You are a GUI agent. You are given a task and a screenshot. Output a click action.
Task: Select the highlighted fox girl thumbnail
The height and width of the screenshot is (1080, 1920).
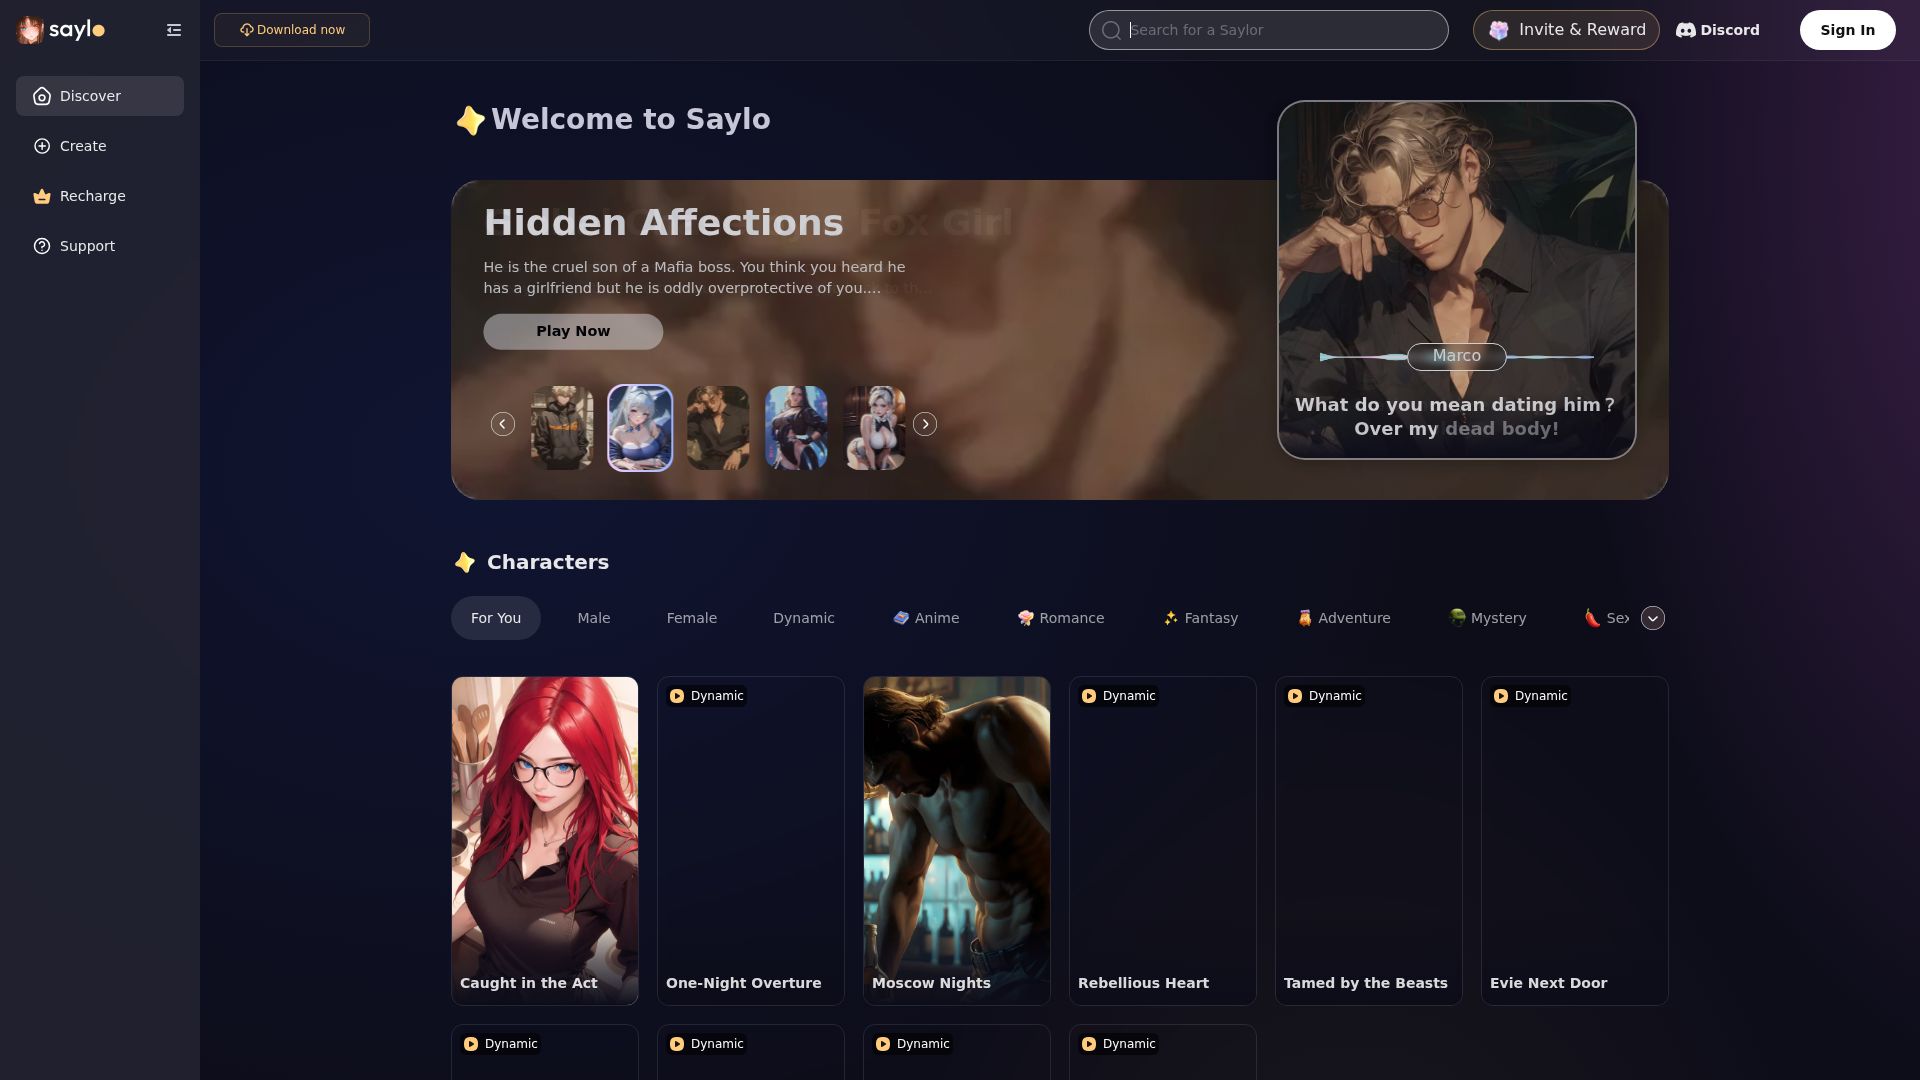640,428
